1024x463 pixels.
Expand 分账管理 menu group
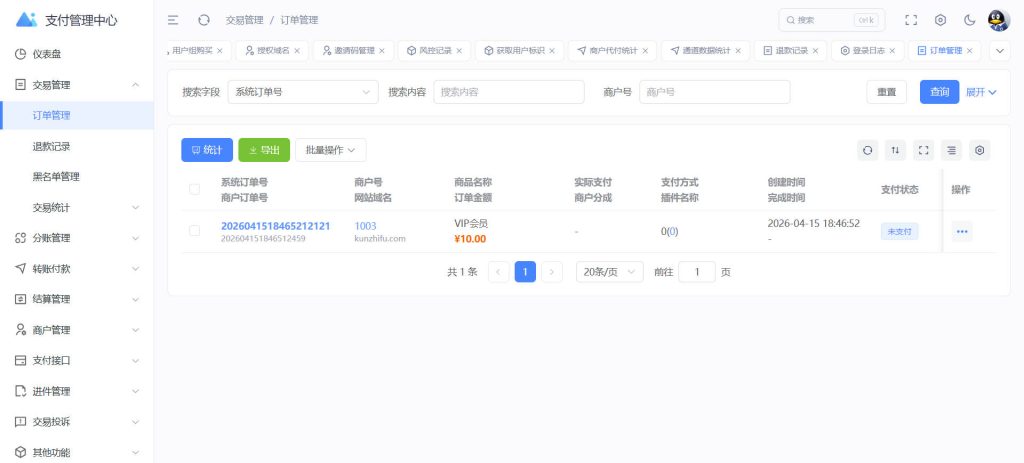tap(77, 238)
